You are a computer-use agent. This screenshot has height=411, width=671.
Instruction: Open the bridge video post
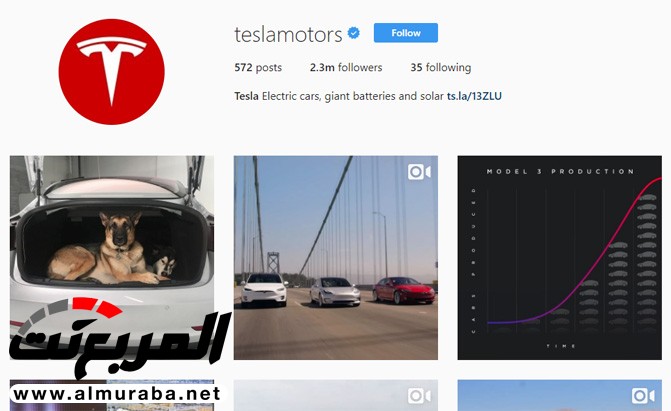(x=336, y=257)
